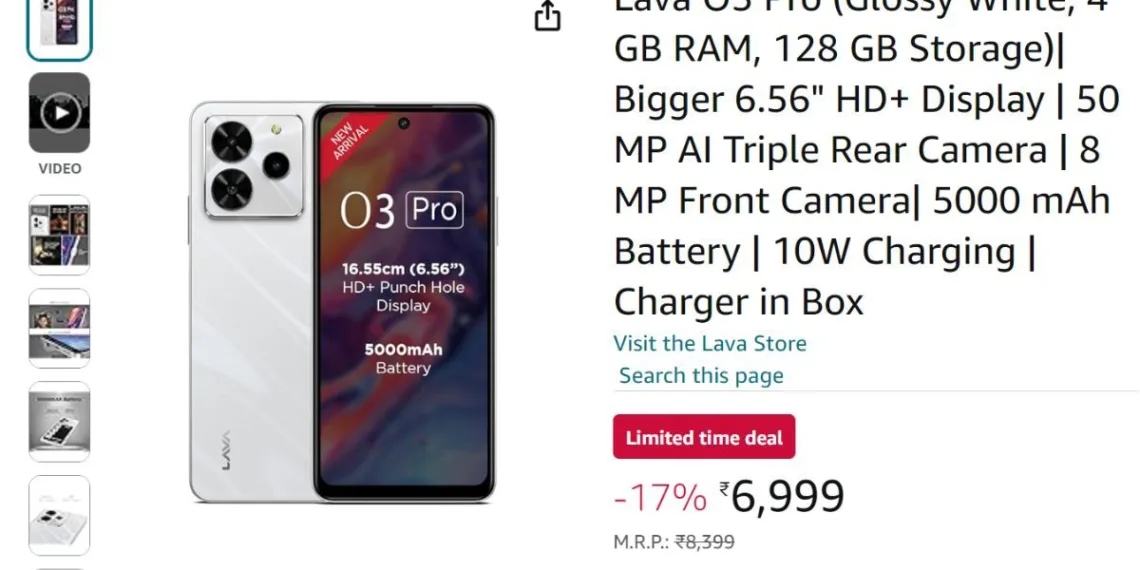Open the feature collage thumbnail below VIDEO
The height and width of the screenshot is (570, 1140).
(60, 234)
